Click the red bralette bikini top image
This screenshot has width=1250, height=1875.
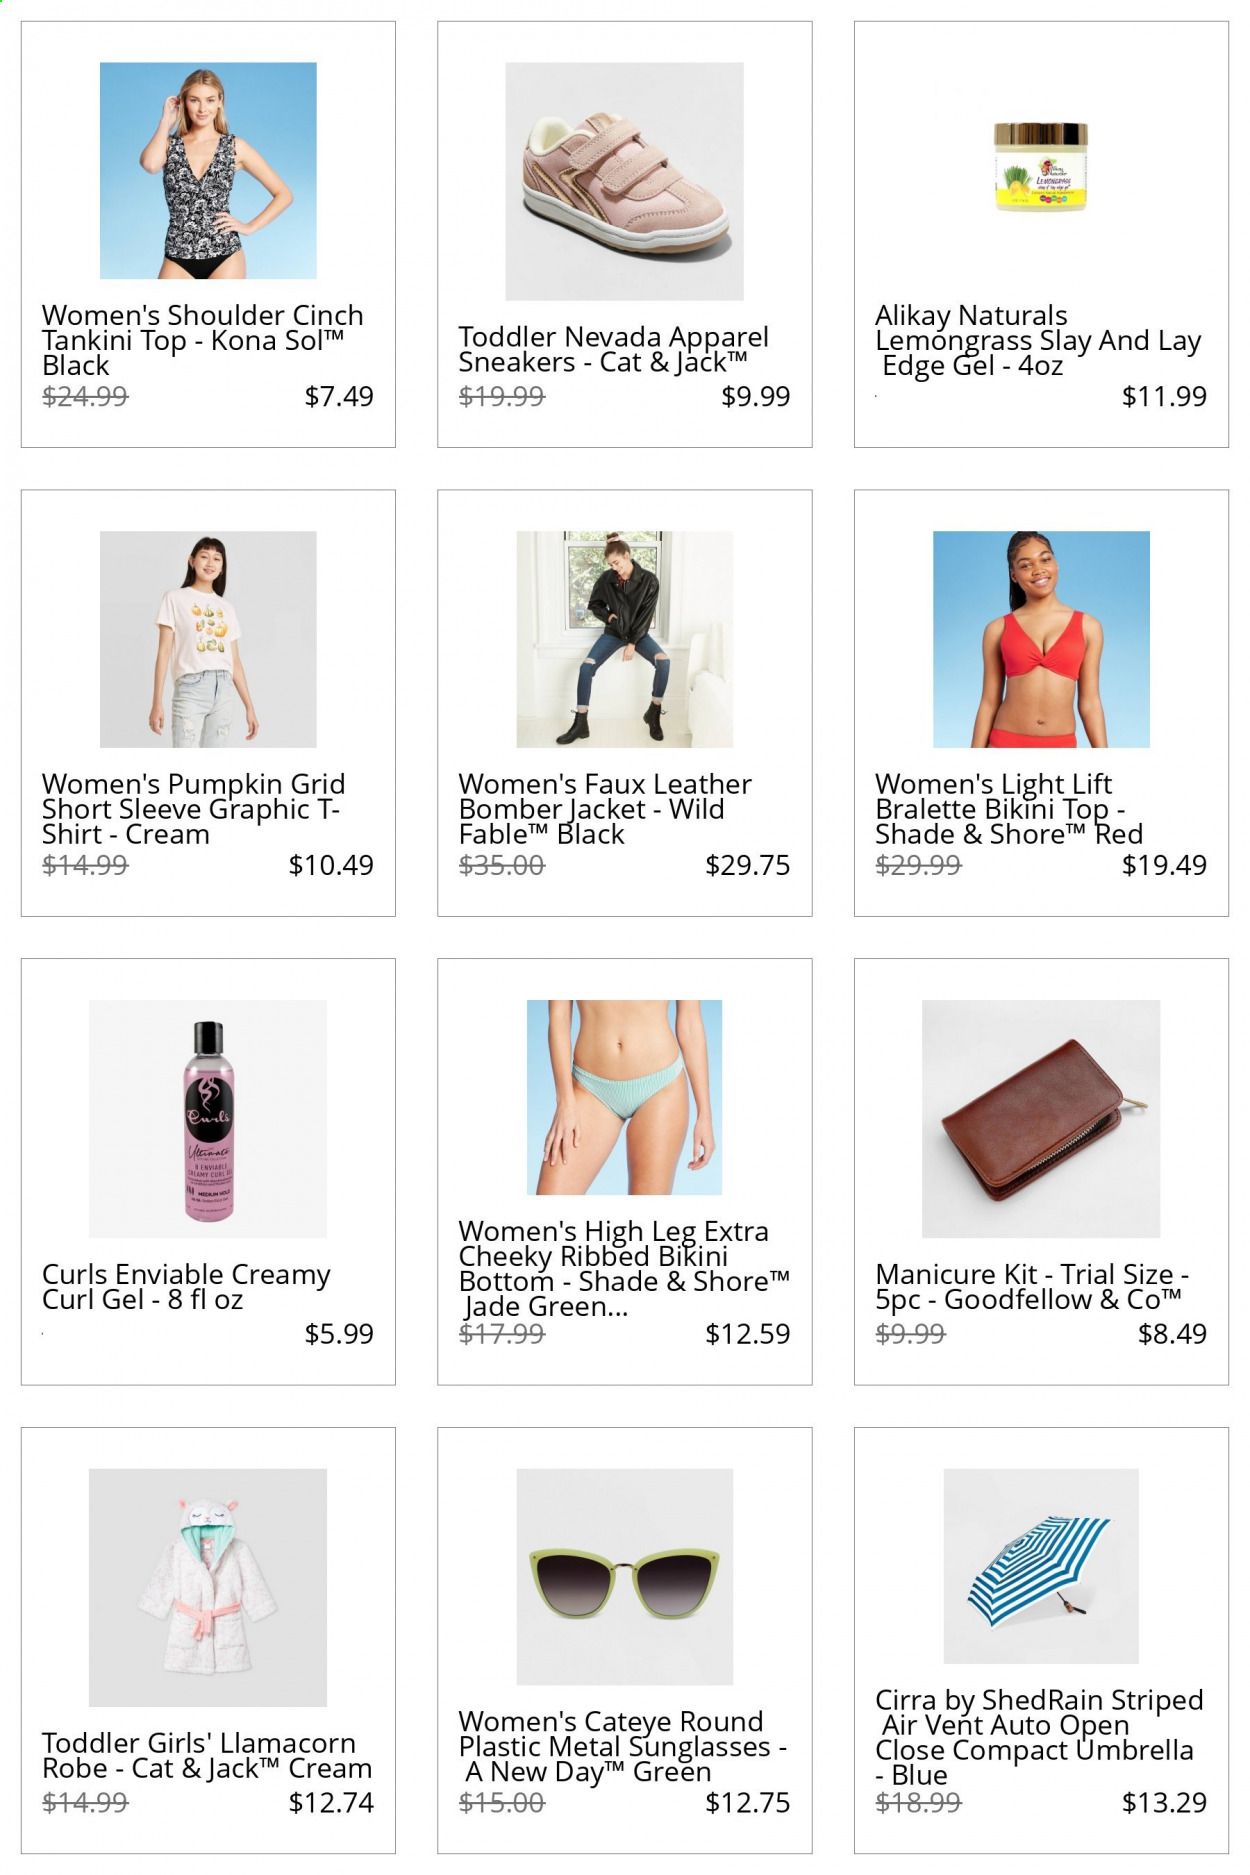pos(1041,639)
